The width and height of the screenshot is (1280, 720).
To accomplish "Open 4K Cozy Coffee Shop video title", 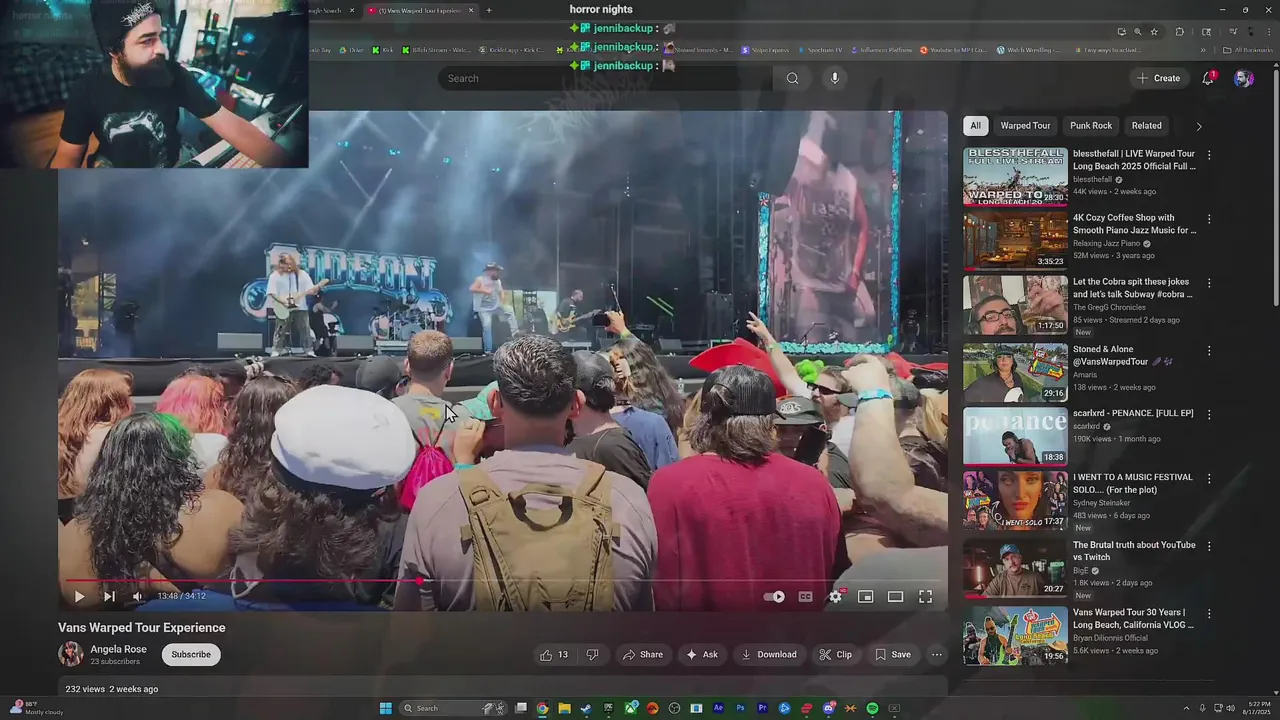I will pos(1134,224).
